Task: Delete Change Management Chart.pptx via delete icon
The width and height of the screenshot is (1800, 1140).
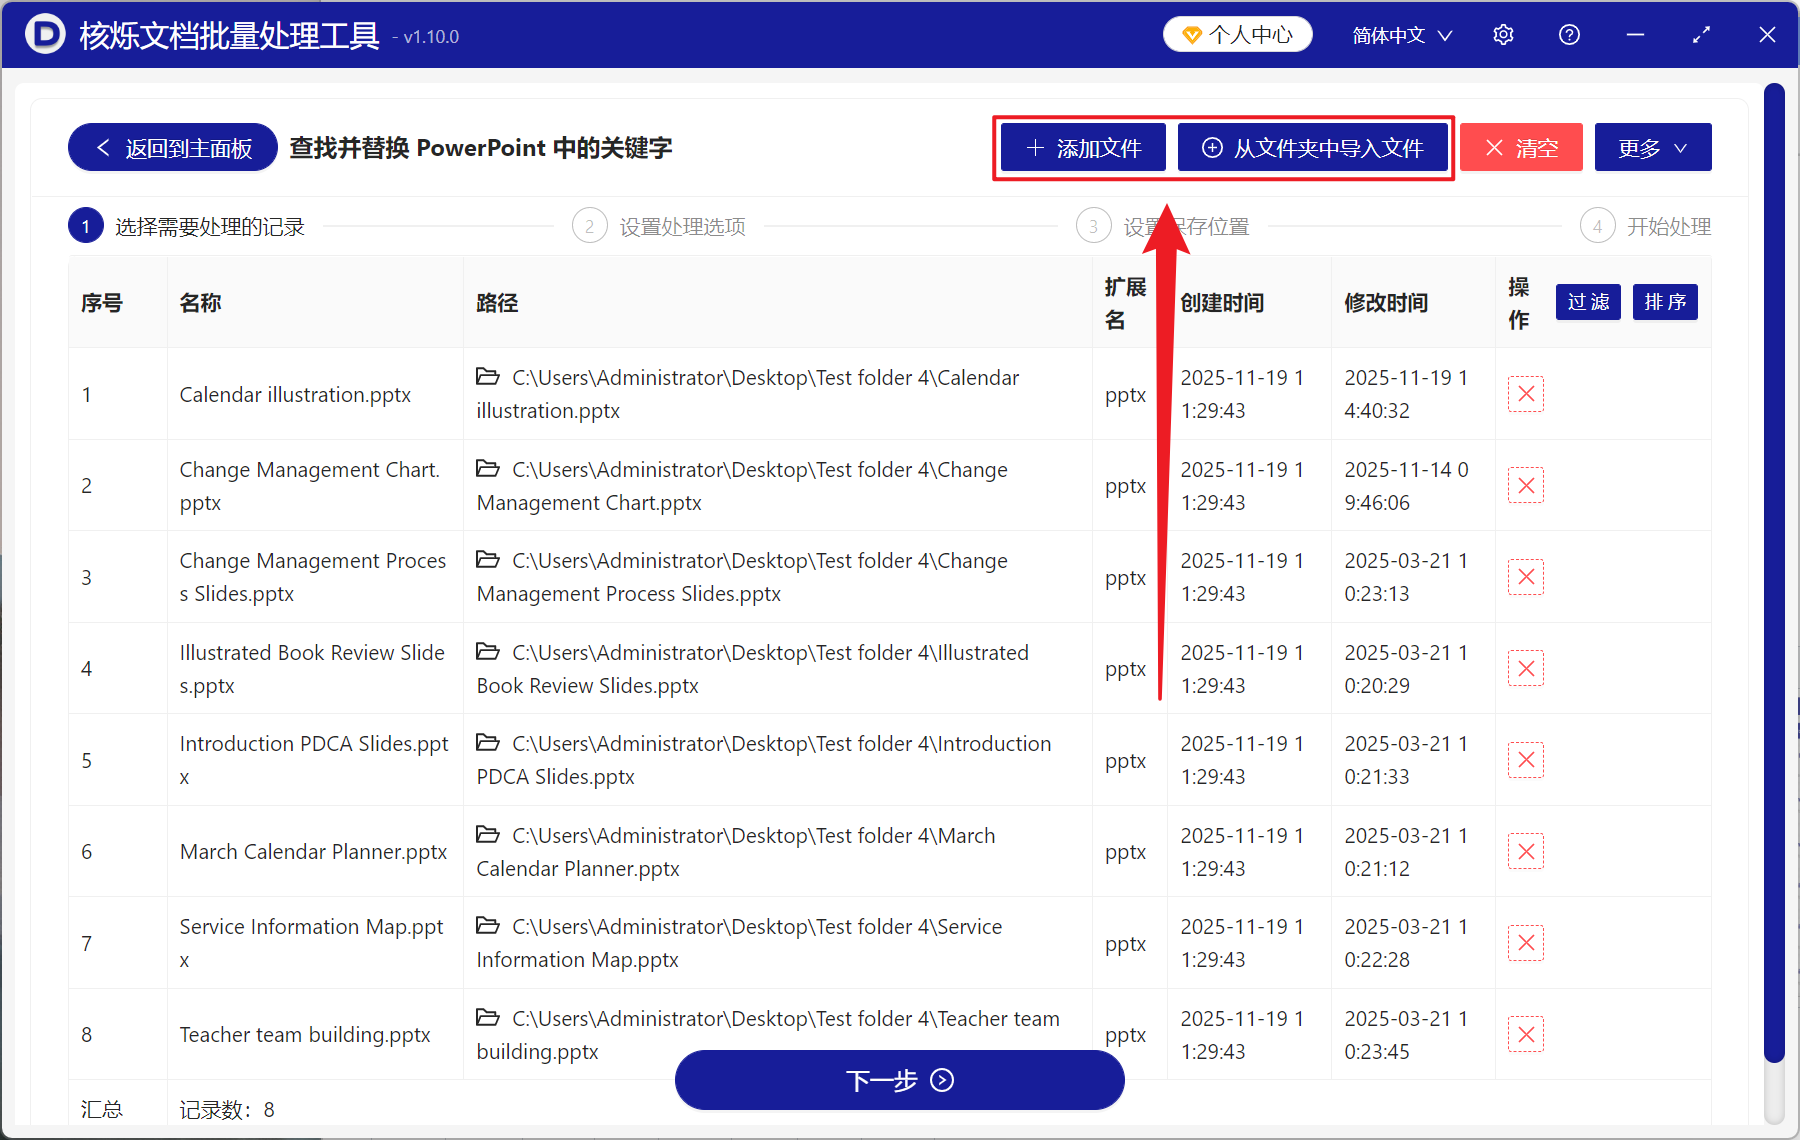Action: click(1525, 485)
